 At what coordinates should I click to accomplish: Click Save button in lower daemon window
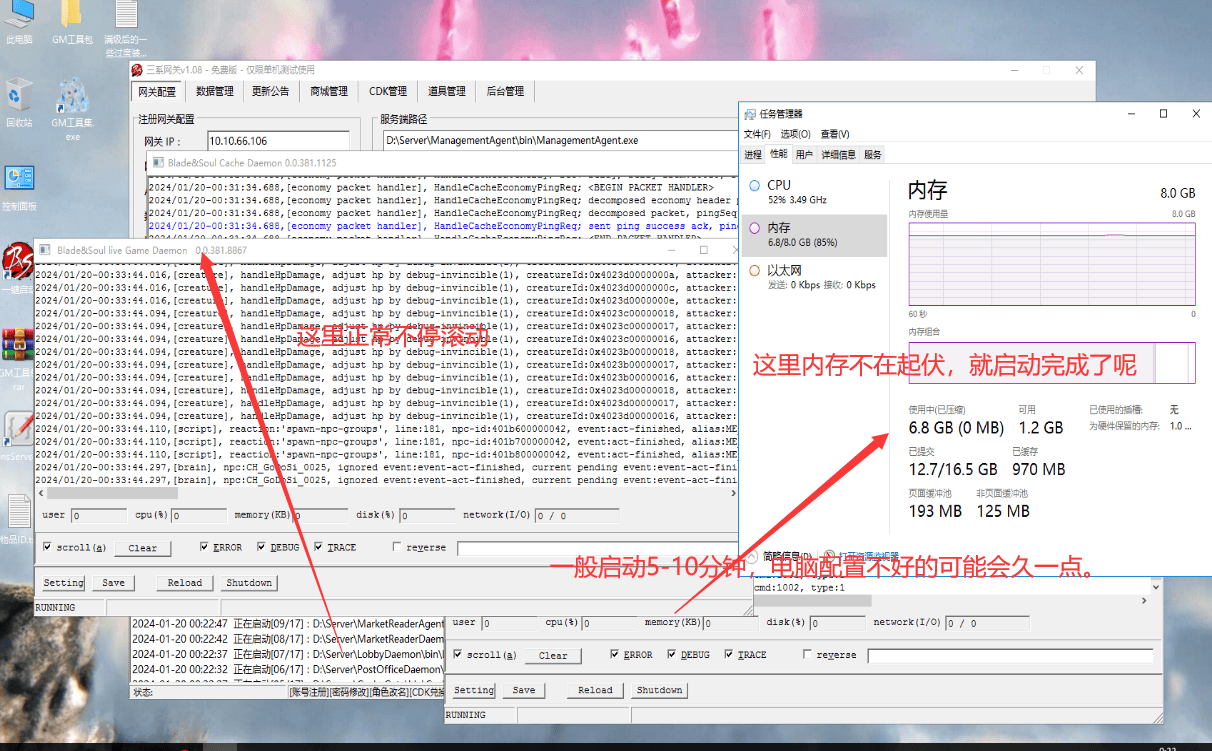pyautogui.click(x=524, y=690)
